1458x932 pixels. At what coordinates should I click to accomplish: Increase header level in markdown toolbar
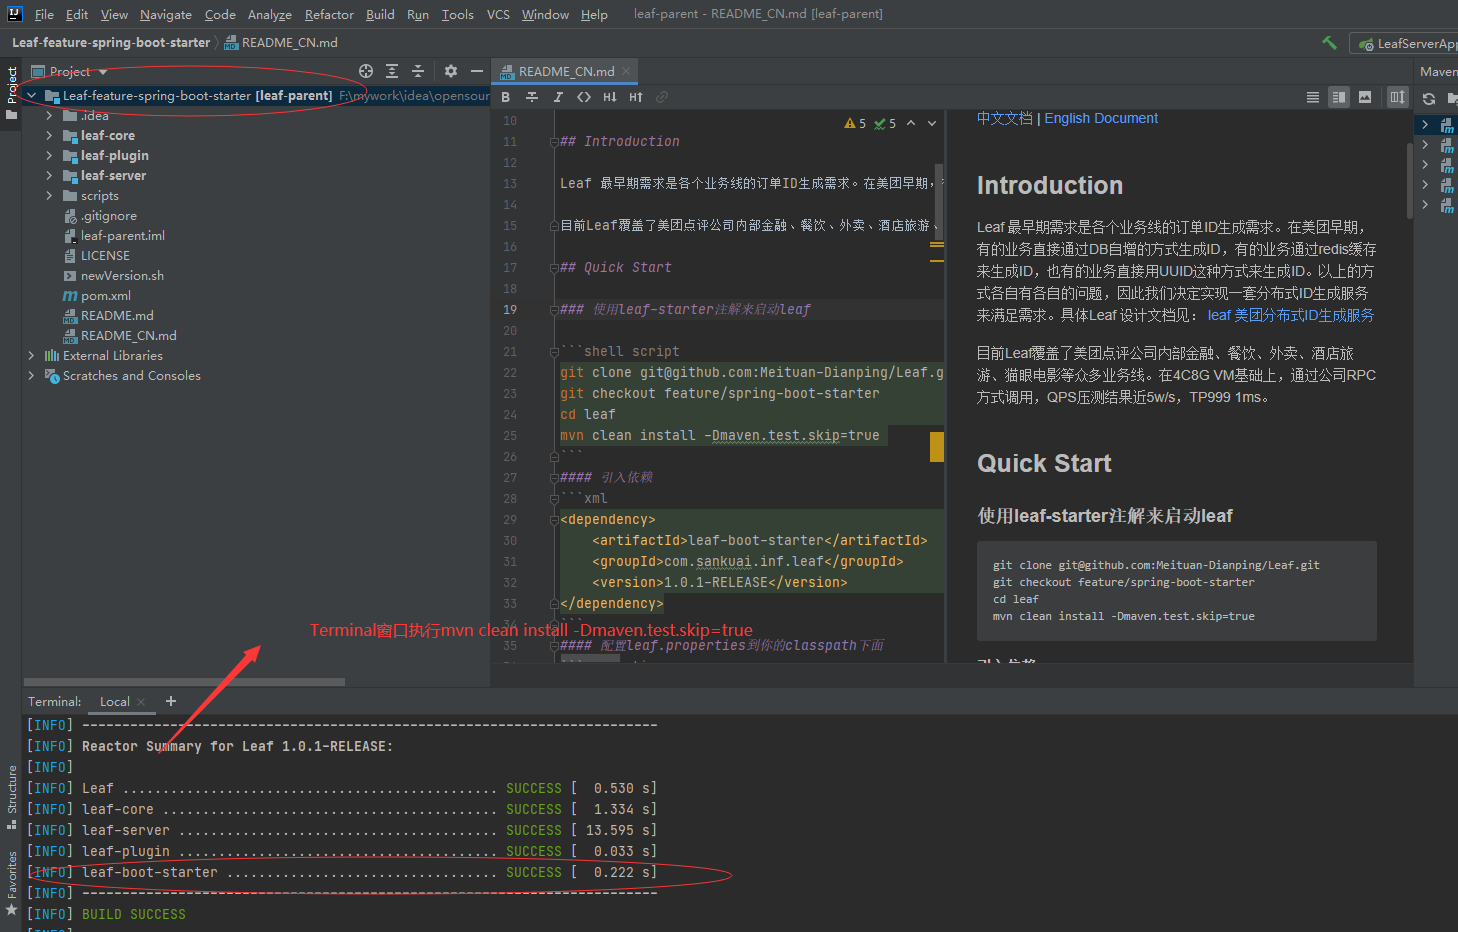click(636, 97)
